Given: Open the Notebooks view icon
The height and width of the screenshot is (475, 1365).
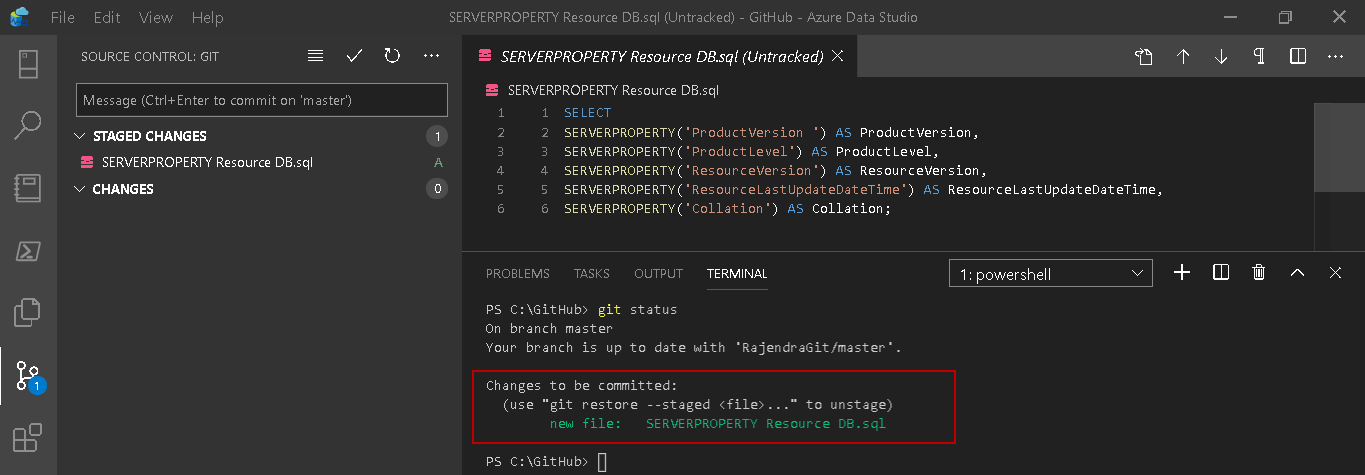Looking at the screenshot, I should 28,188.
